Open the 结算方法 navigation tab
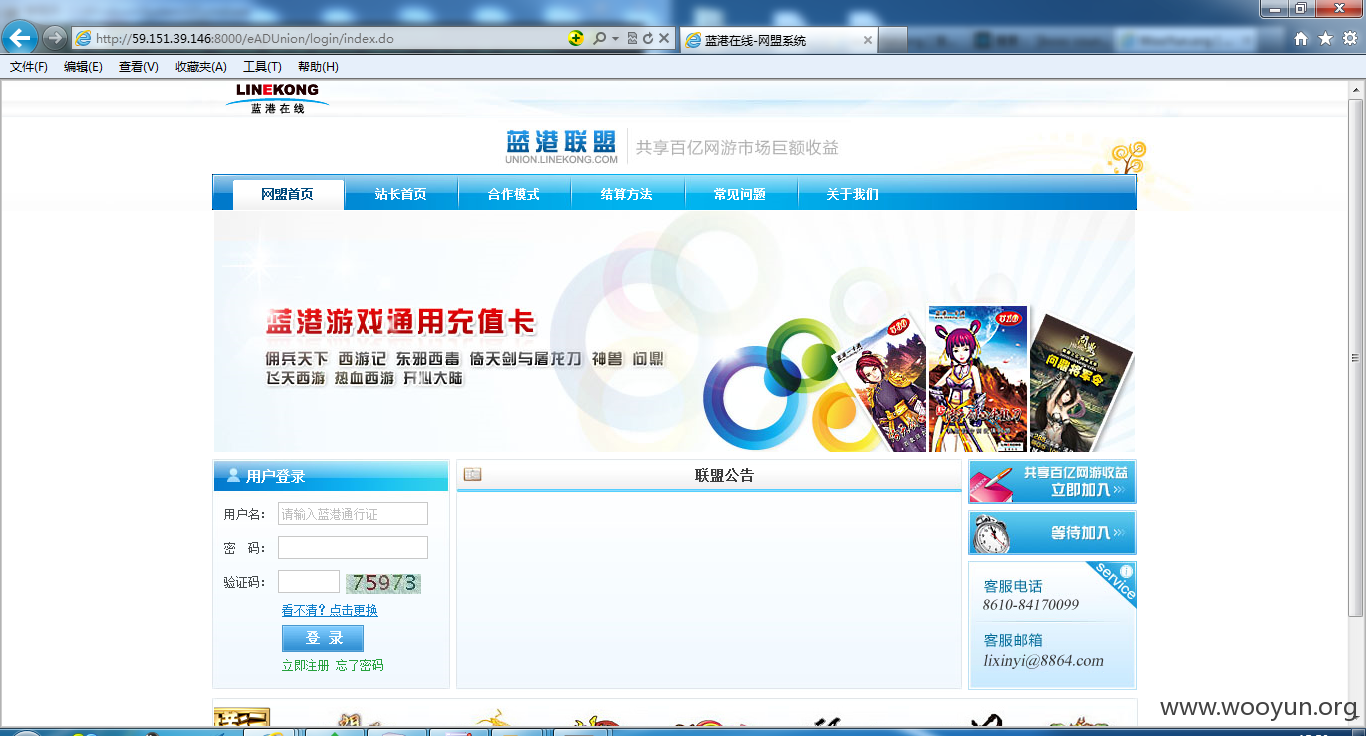This screenshot has height=736, width=1366. [627, 194]
